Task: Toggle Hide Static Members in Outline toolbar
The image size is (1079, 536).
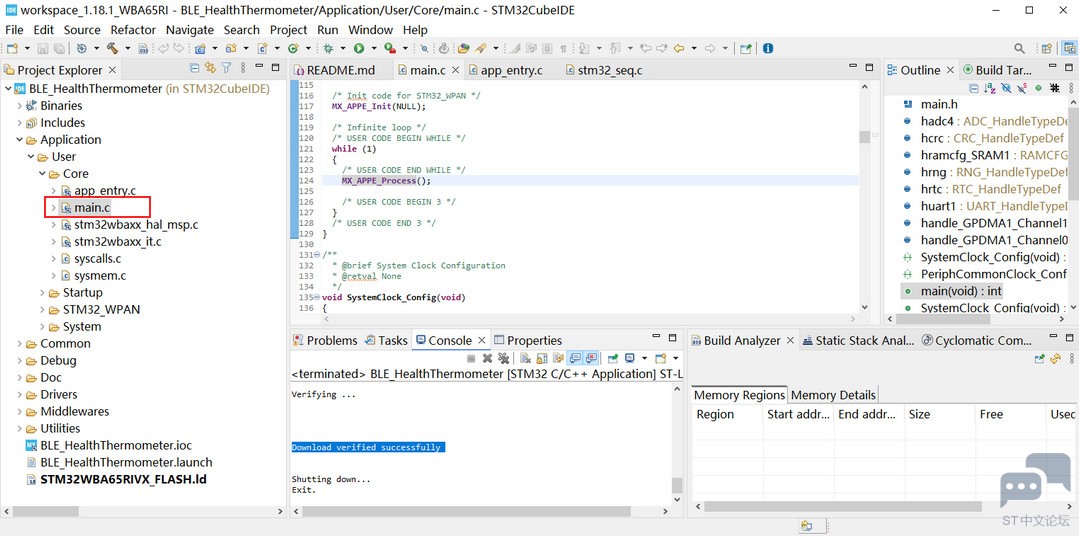Action: pyautogui.click(x=1022, y=88)
